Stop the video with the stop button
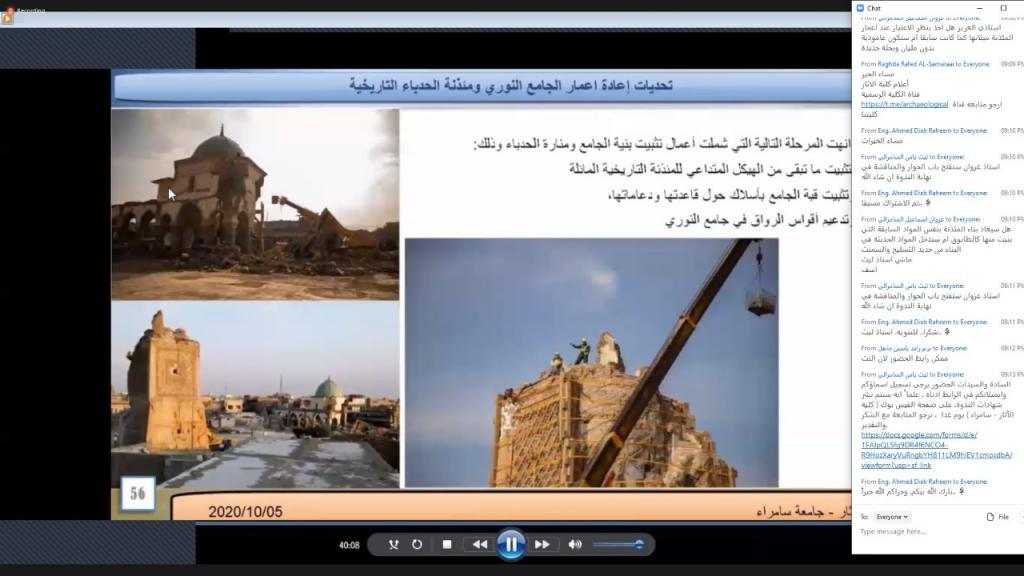This screenshot has height=576, width=1024. pyautogui.click(x=447, y=545)
